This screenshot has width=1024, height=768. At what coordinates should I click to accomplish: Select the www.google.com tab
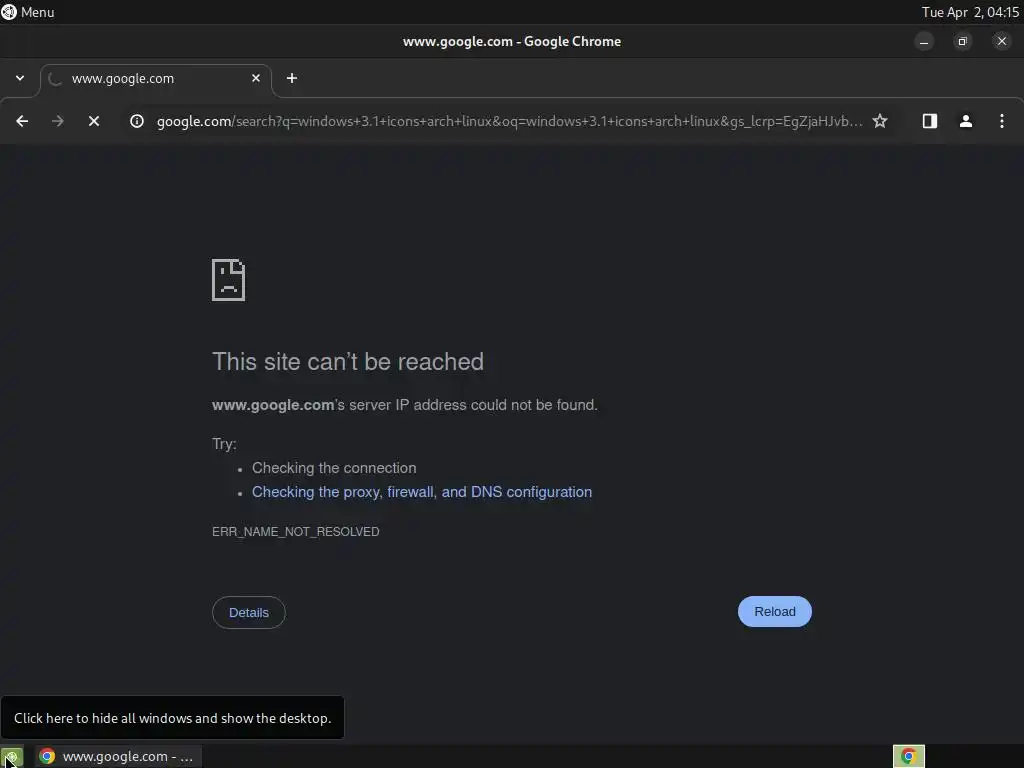[x=156, y=80]
